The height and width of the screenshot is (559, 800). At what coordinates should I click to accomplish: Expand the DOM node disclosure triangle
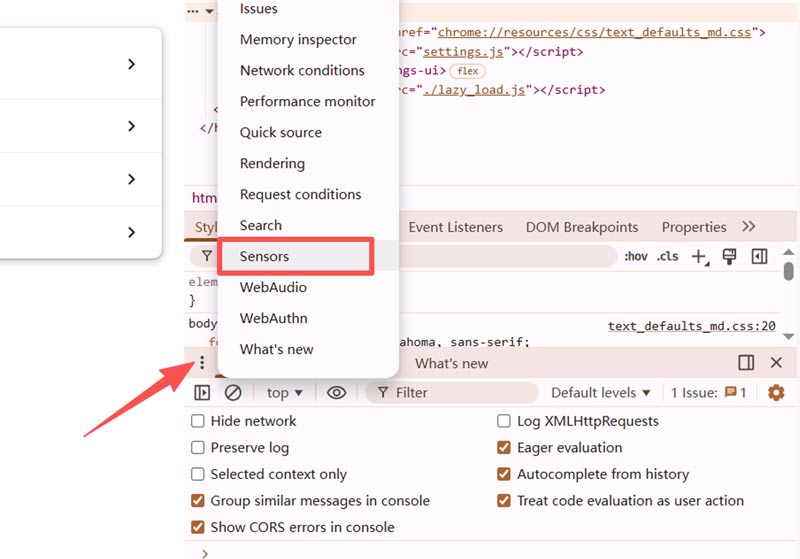210,11
